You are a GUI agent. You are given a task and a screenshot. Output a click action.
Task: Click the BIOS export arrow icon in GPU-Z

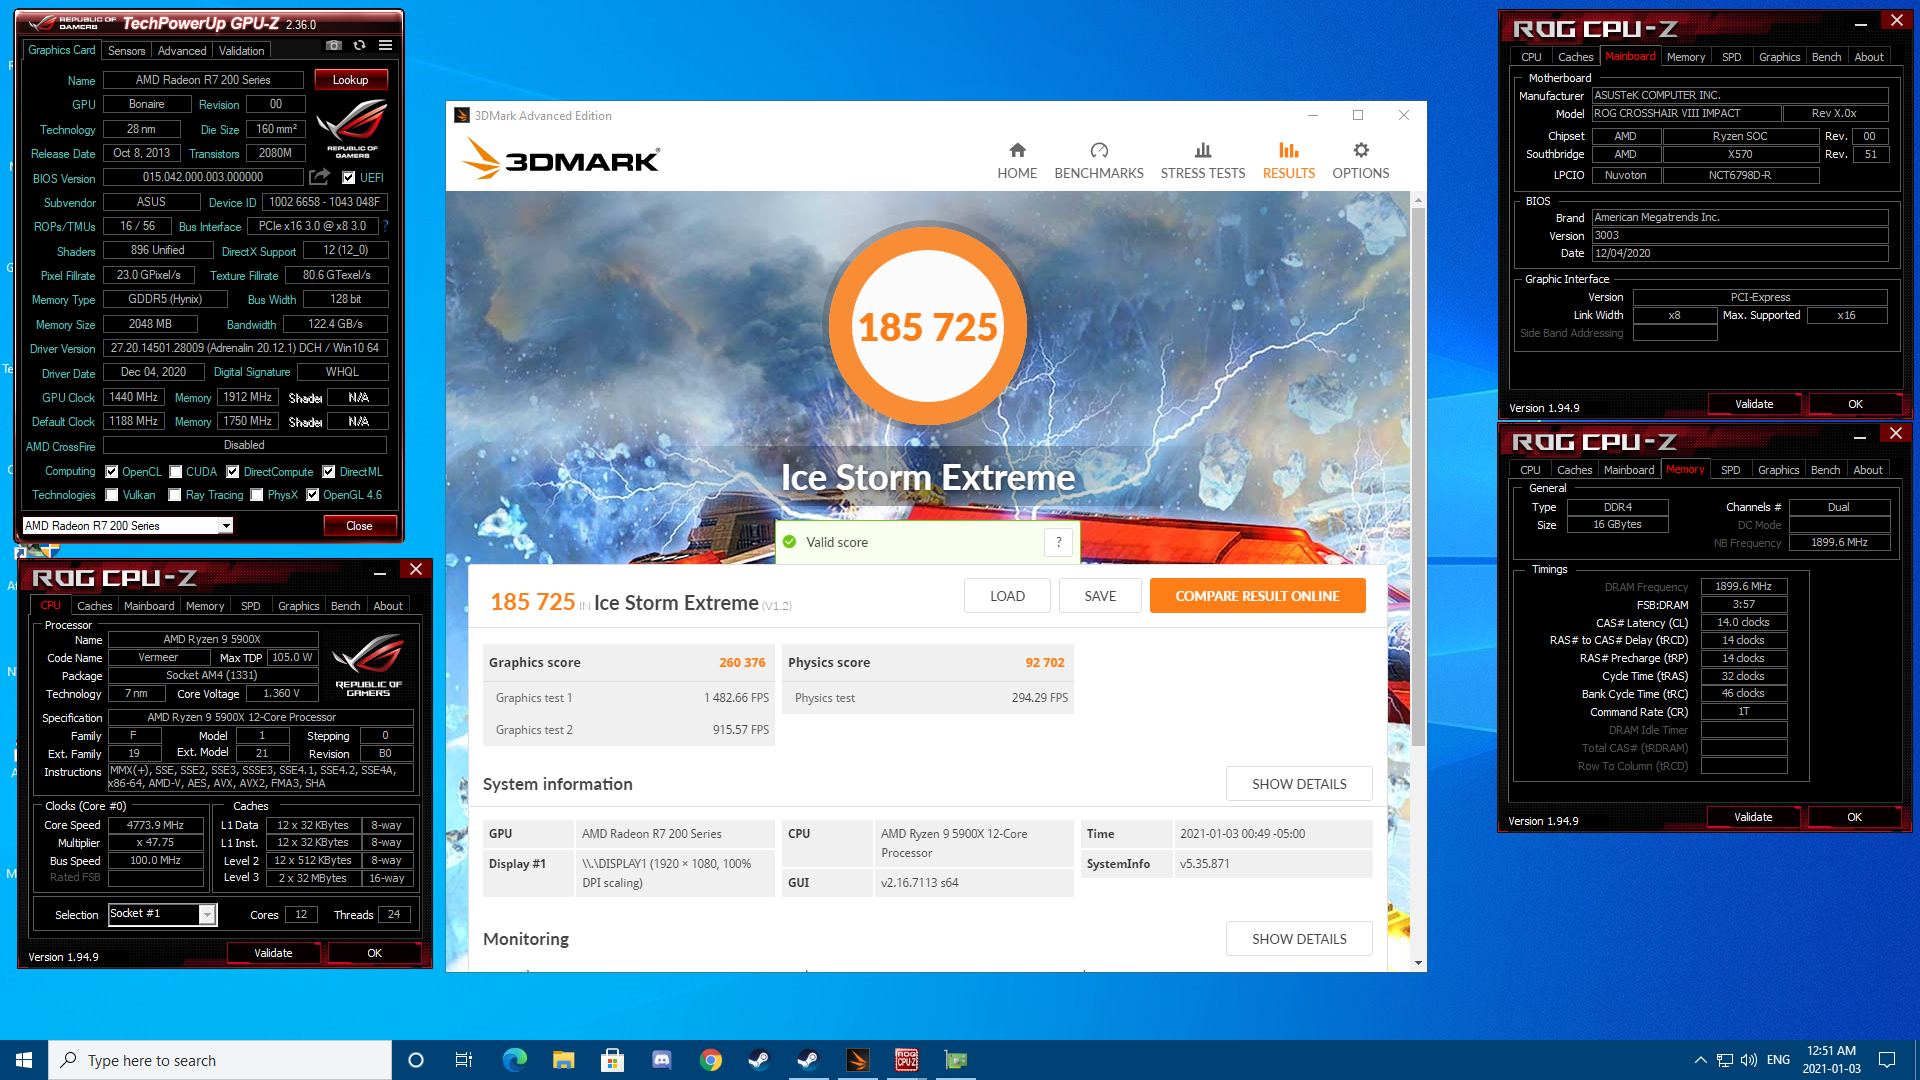pos(320,177)
